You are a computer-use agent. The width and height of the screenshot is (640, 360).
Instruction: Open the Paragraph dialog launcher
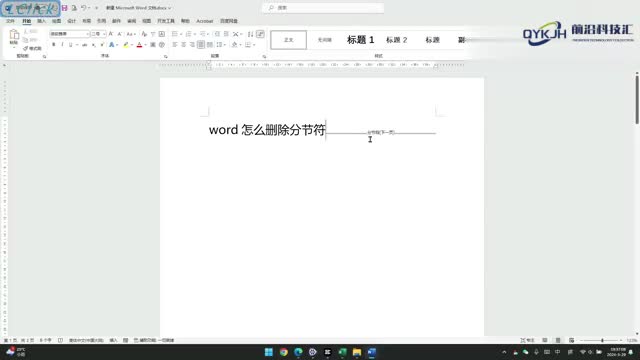264,56
